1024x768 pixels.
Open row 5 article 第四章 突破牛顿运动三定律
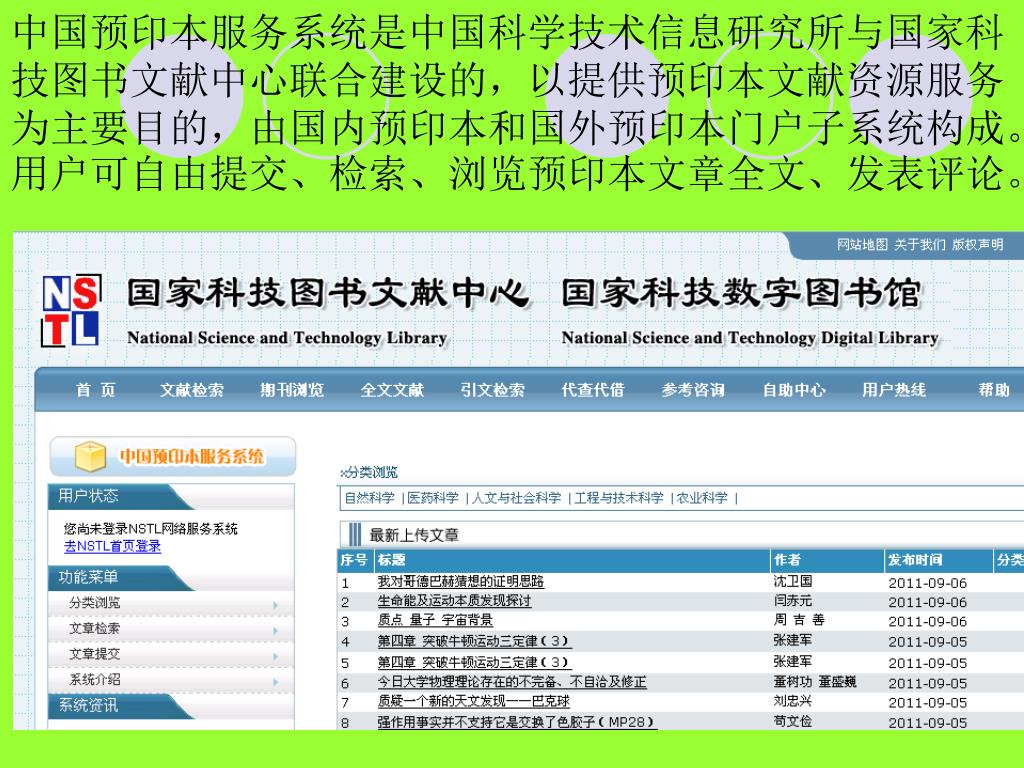(474, 662)
